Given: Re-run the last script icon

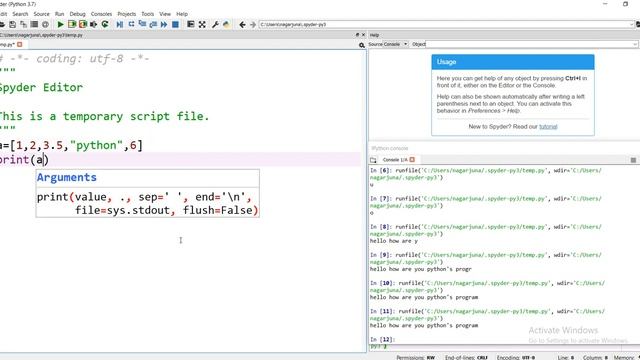Looking at the screenshot, I should (x=105, y=24).
